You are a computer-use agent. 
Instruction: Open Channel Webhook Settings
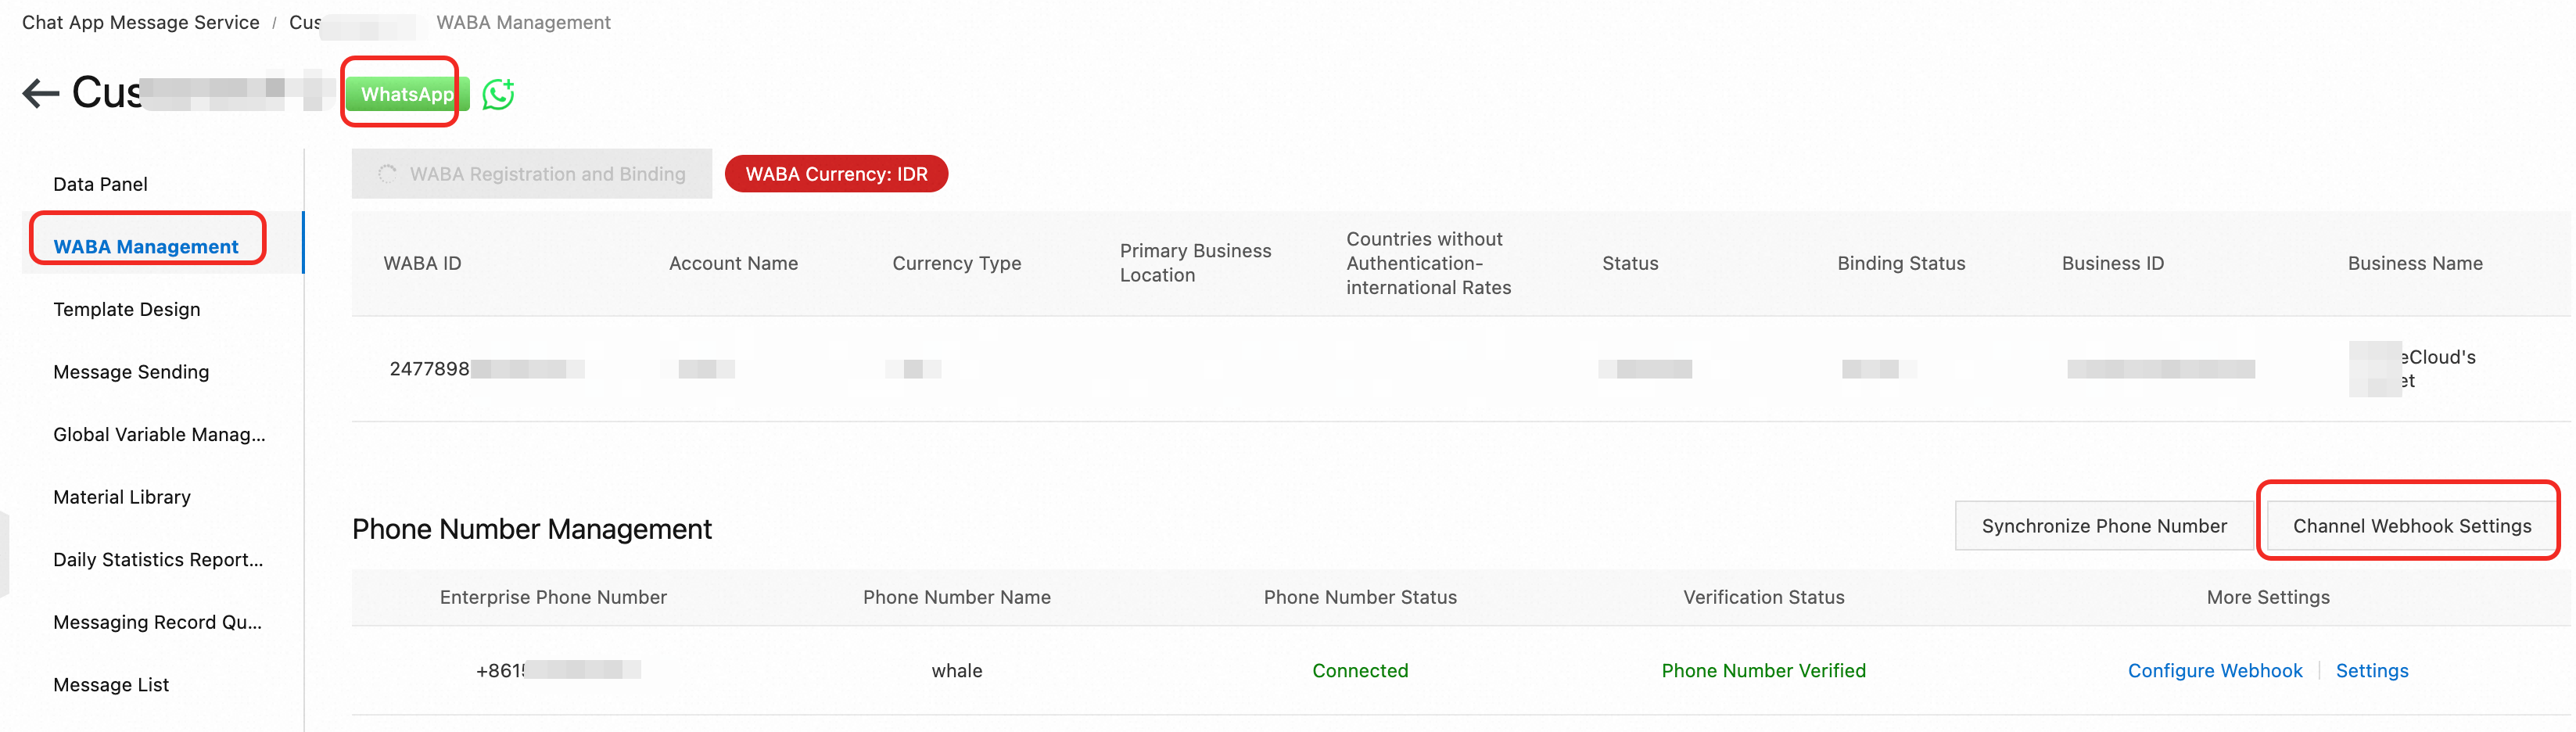click(x=2409, y=523)
